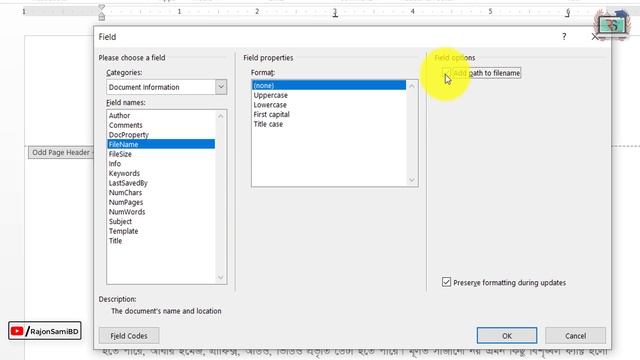Click Field names scrollbar up arrow
This screenshot has width=640, height=360.
[x=220, y=116]
